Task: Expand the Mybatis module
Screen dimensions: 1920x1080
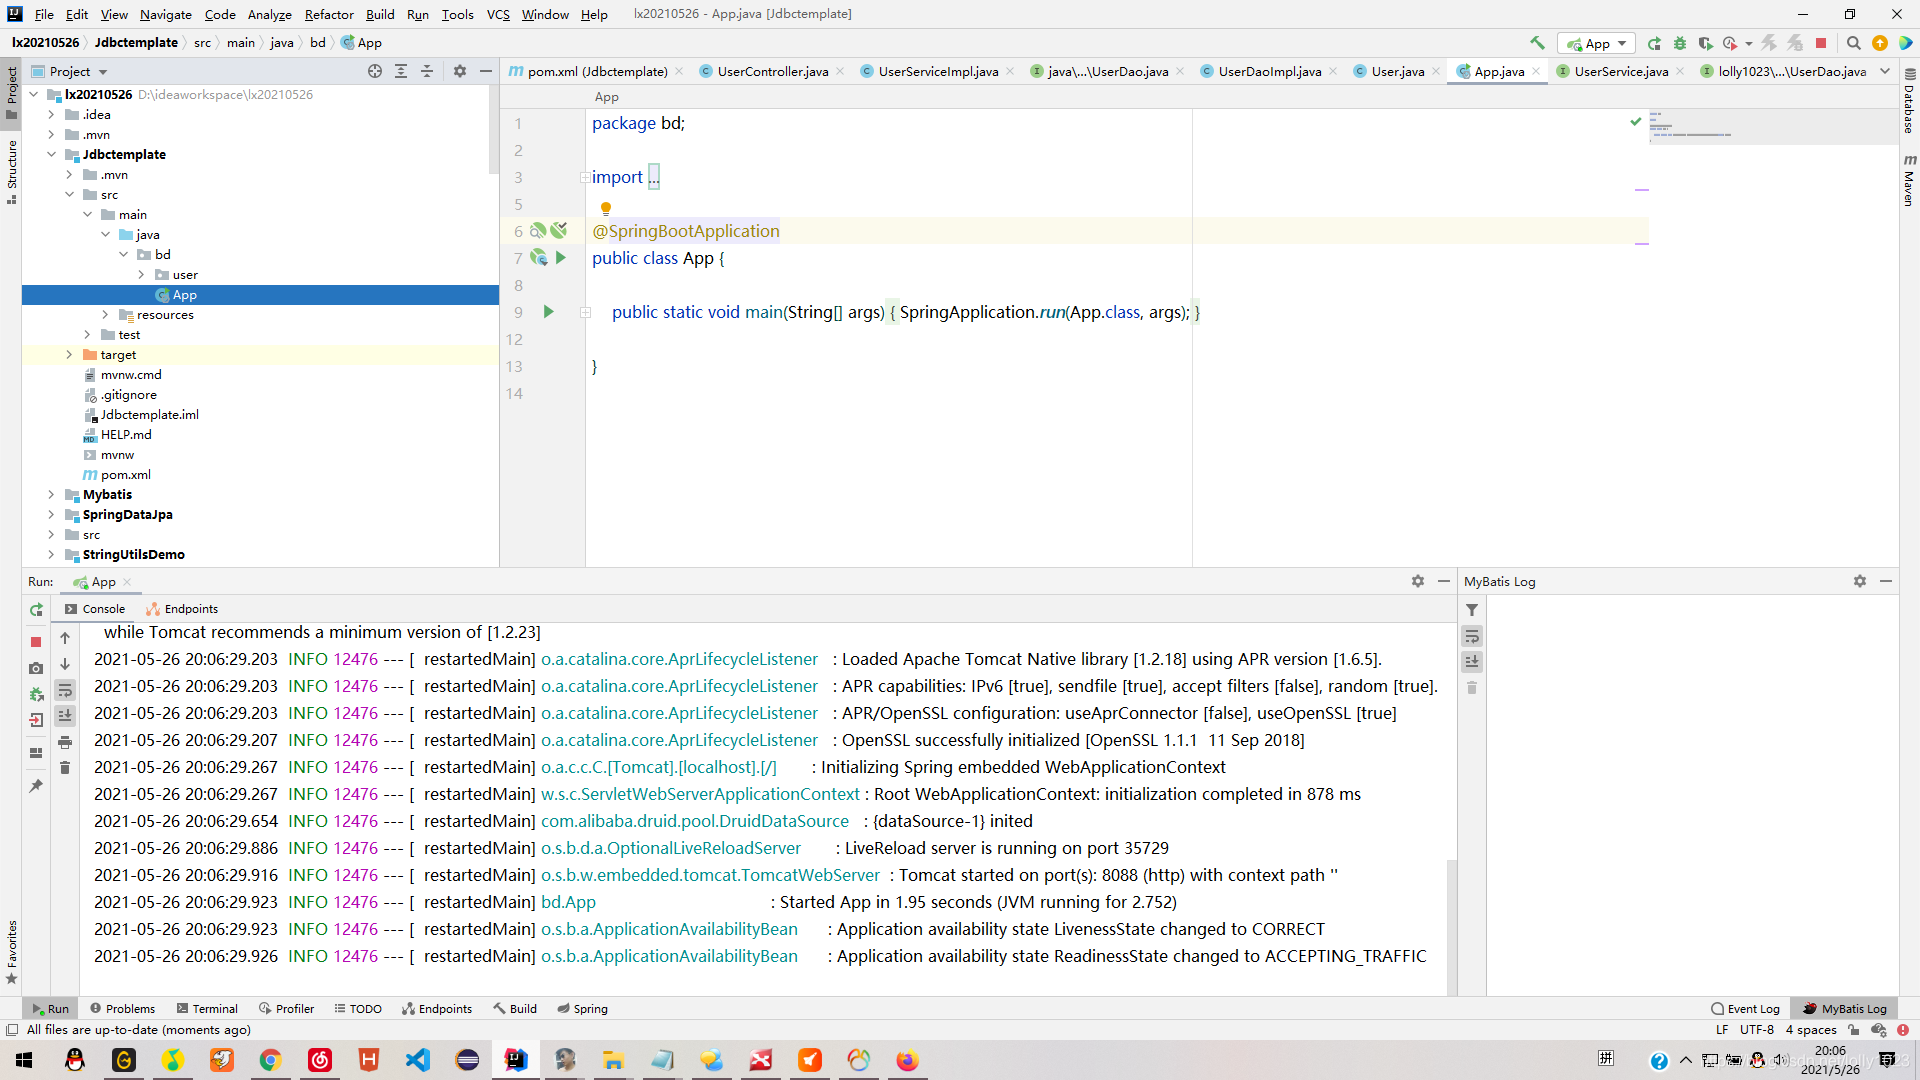Action: [x=51, y=495]
